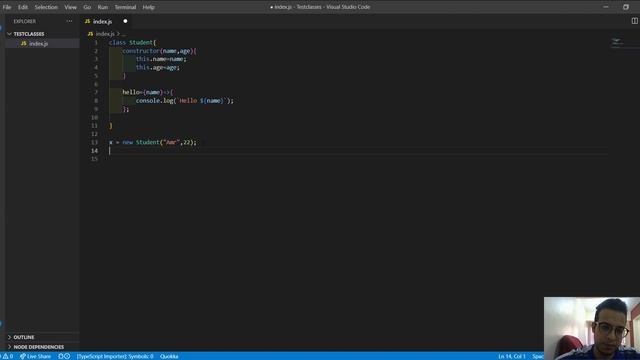
Task: Place cursor on line 1 class Student
Action: tap(133, 42)
